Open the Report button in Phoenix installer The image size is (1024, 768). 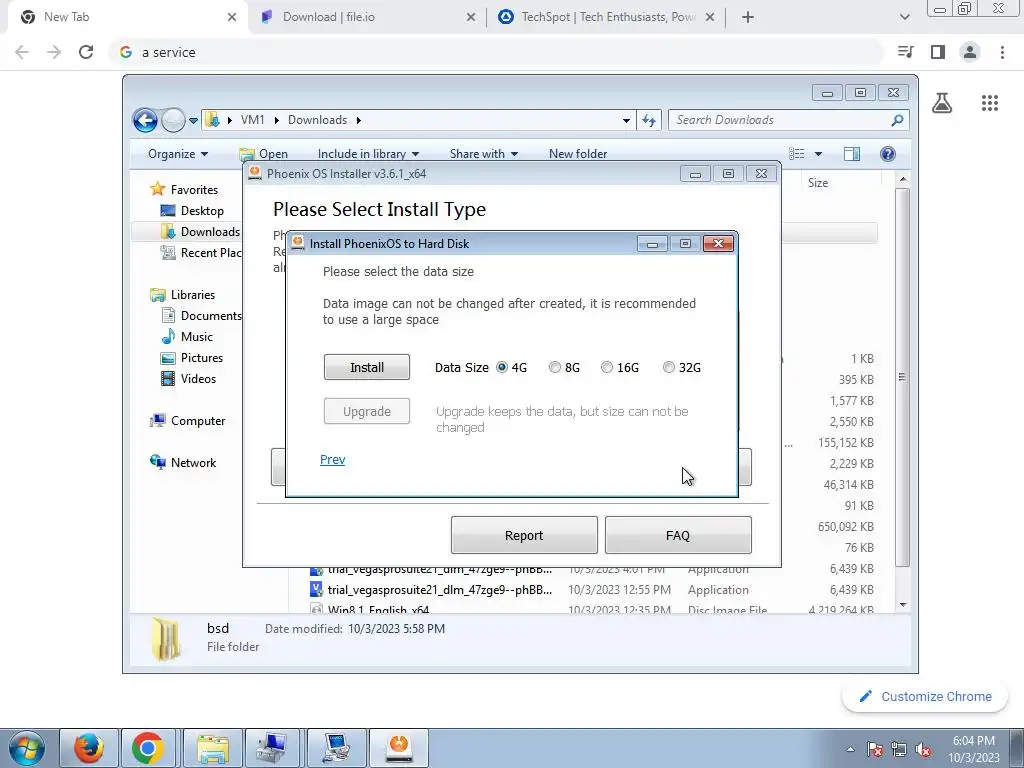[x=524, y=536]
